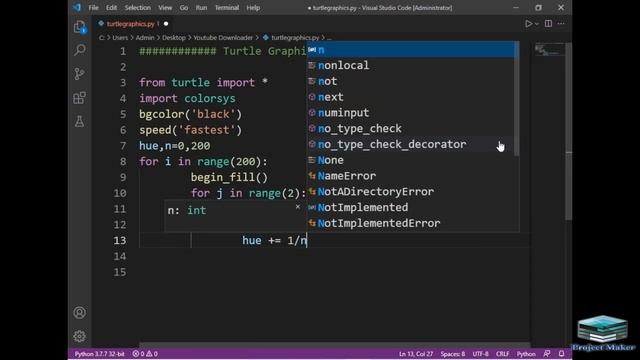Click the 'import colorsys' code line
The width and height of the screenshot is (640, 360).
tap(187, 98)
